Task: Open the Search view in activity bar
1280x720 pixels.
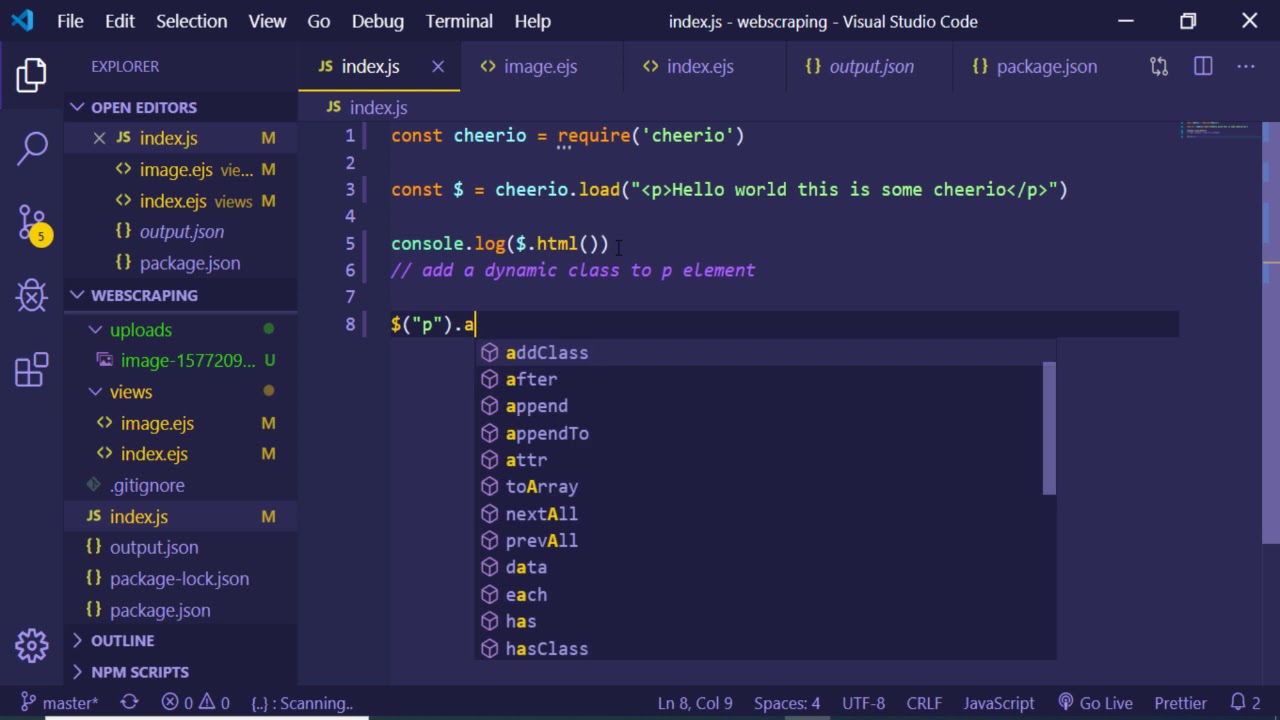Action: 32,148
